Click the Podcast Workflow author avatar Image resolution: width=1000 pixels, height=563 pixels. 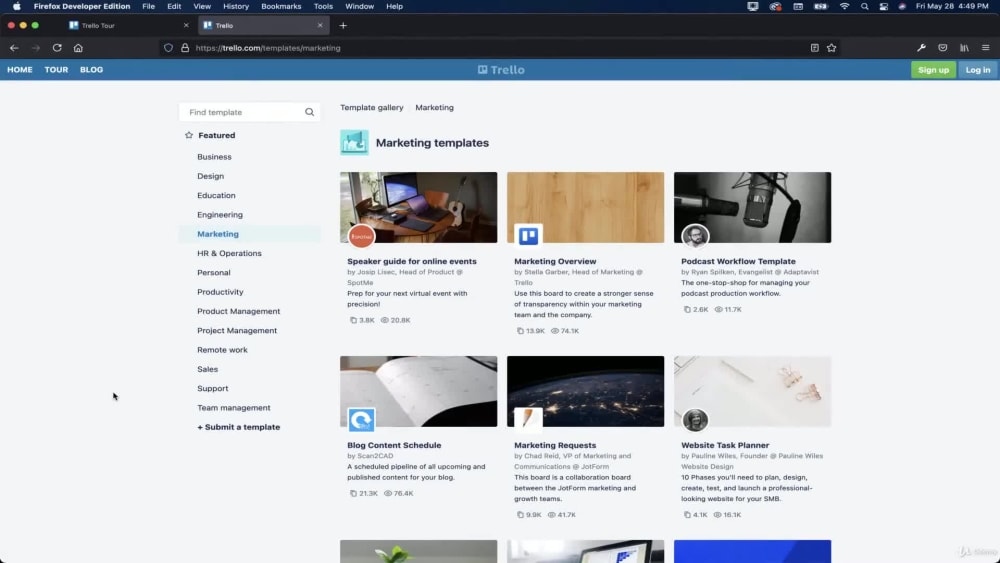click(x=695, y=237)
